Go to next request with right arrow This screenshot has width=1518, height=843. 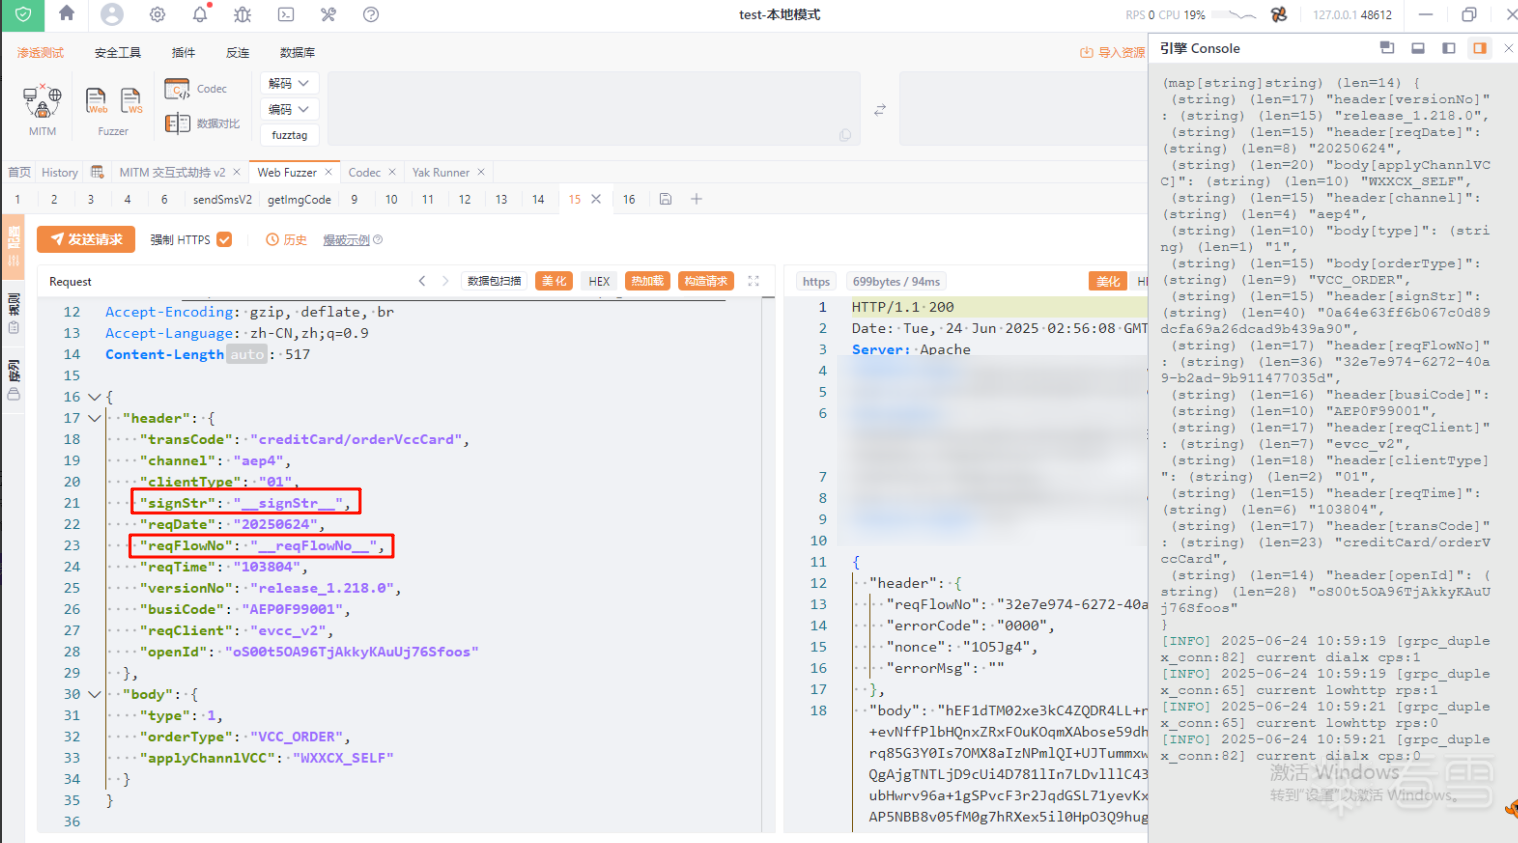tap(445, 281)
